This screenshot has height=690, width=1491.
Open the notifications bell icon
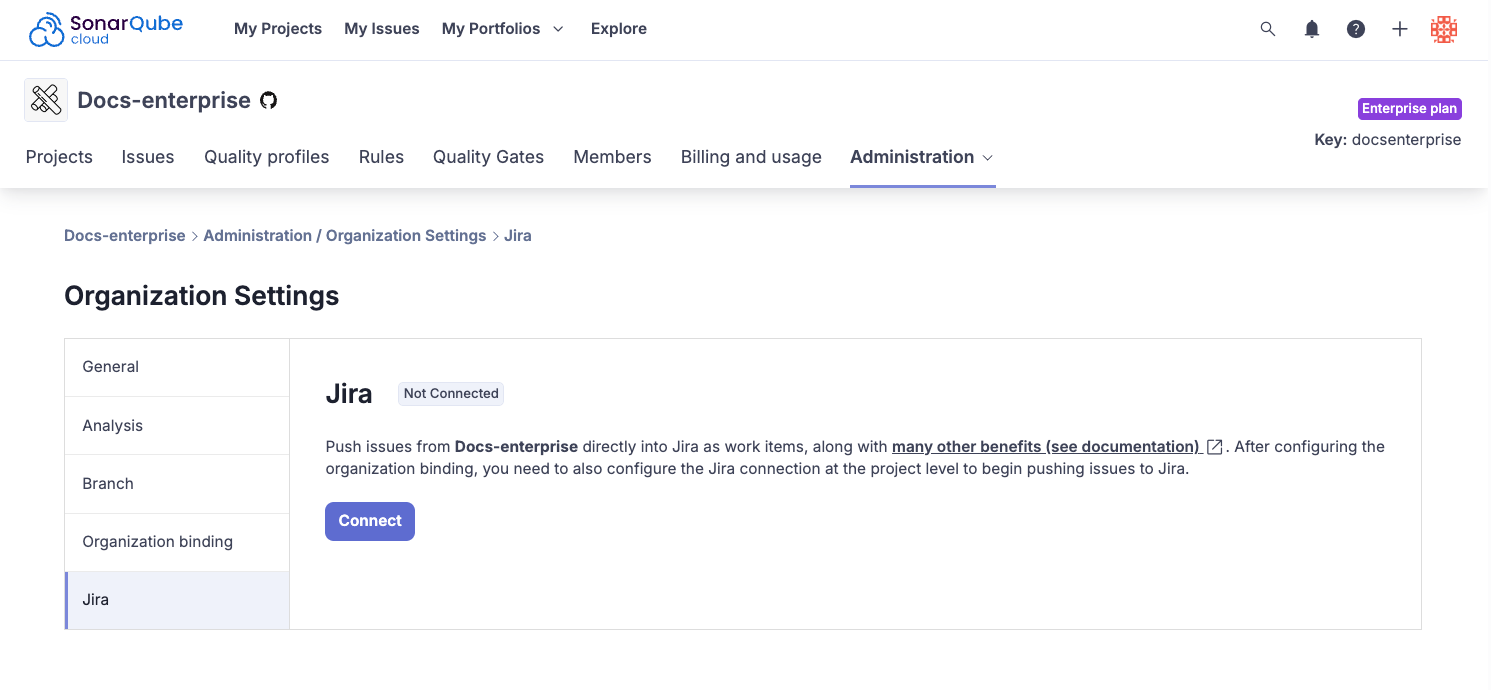[x=1312, y=29]
